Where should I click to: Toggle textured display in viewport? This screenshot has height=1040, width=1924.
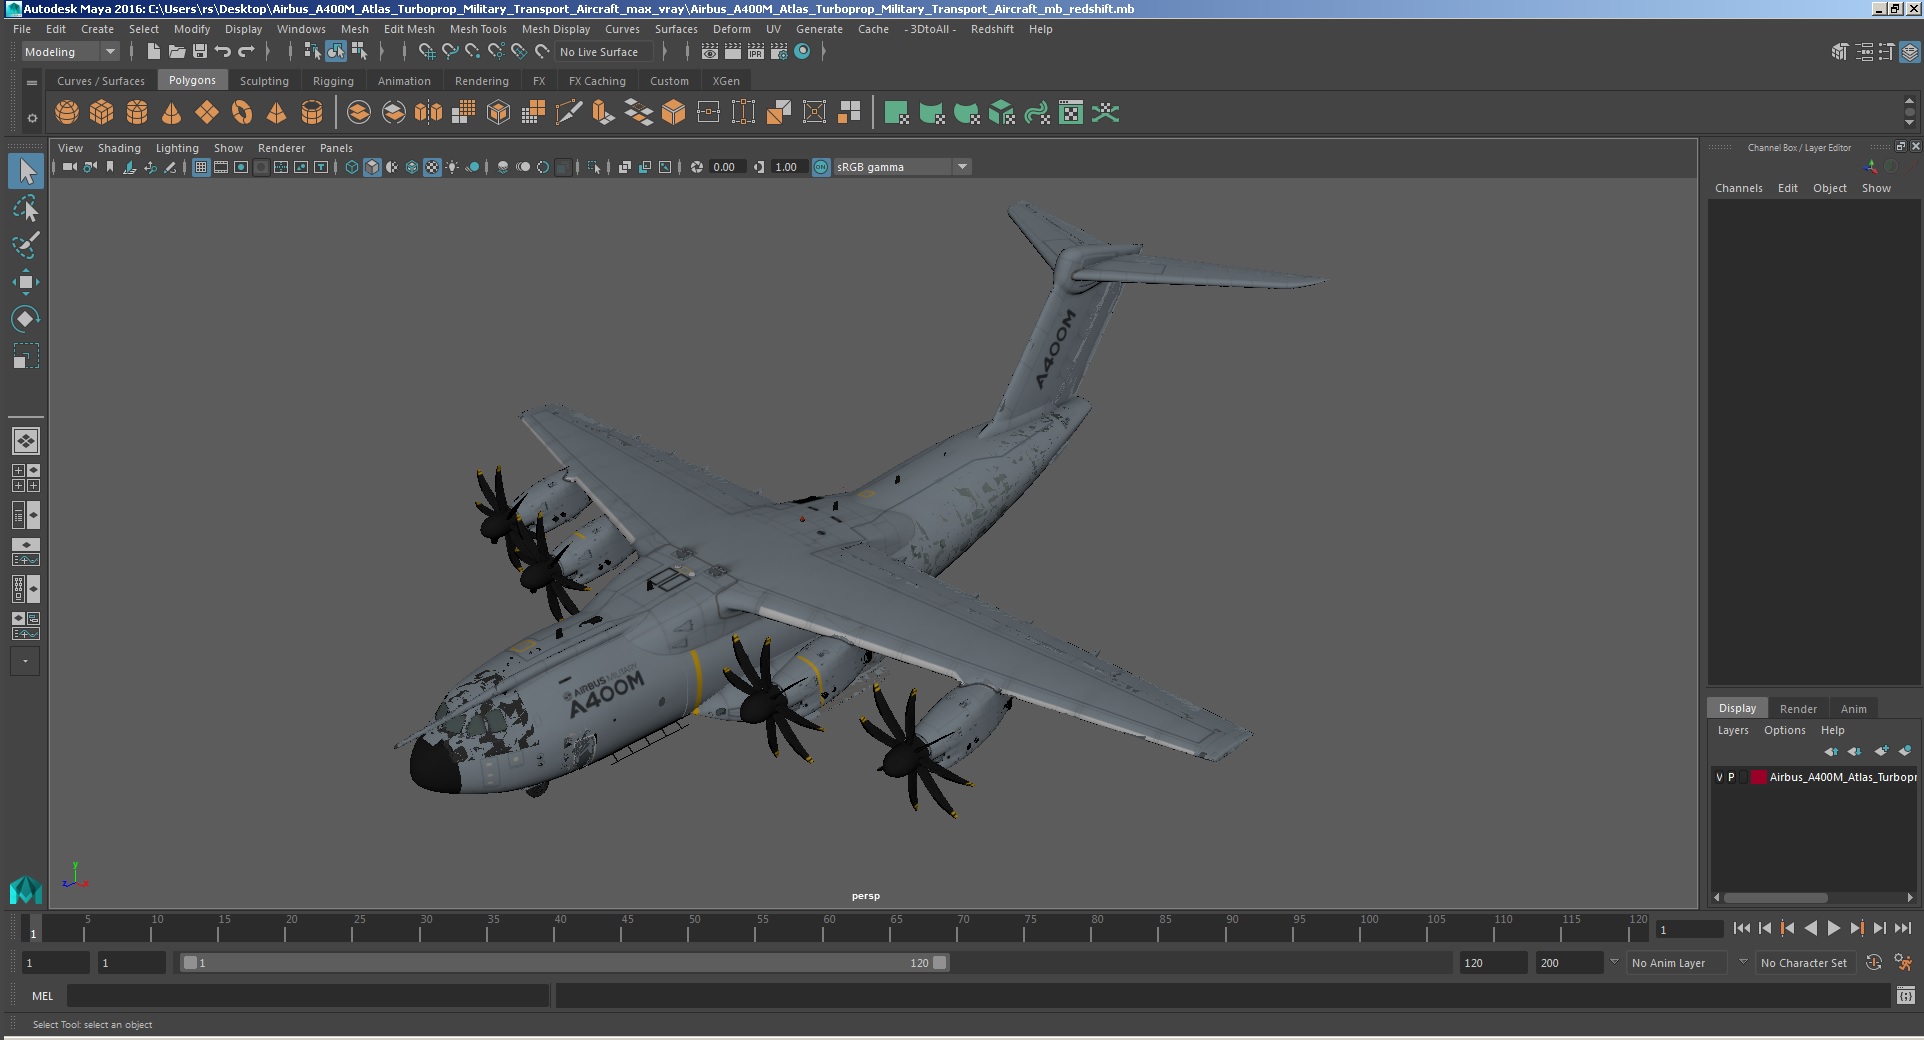point(432,167)
